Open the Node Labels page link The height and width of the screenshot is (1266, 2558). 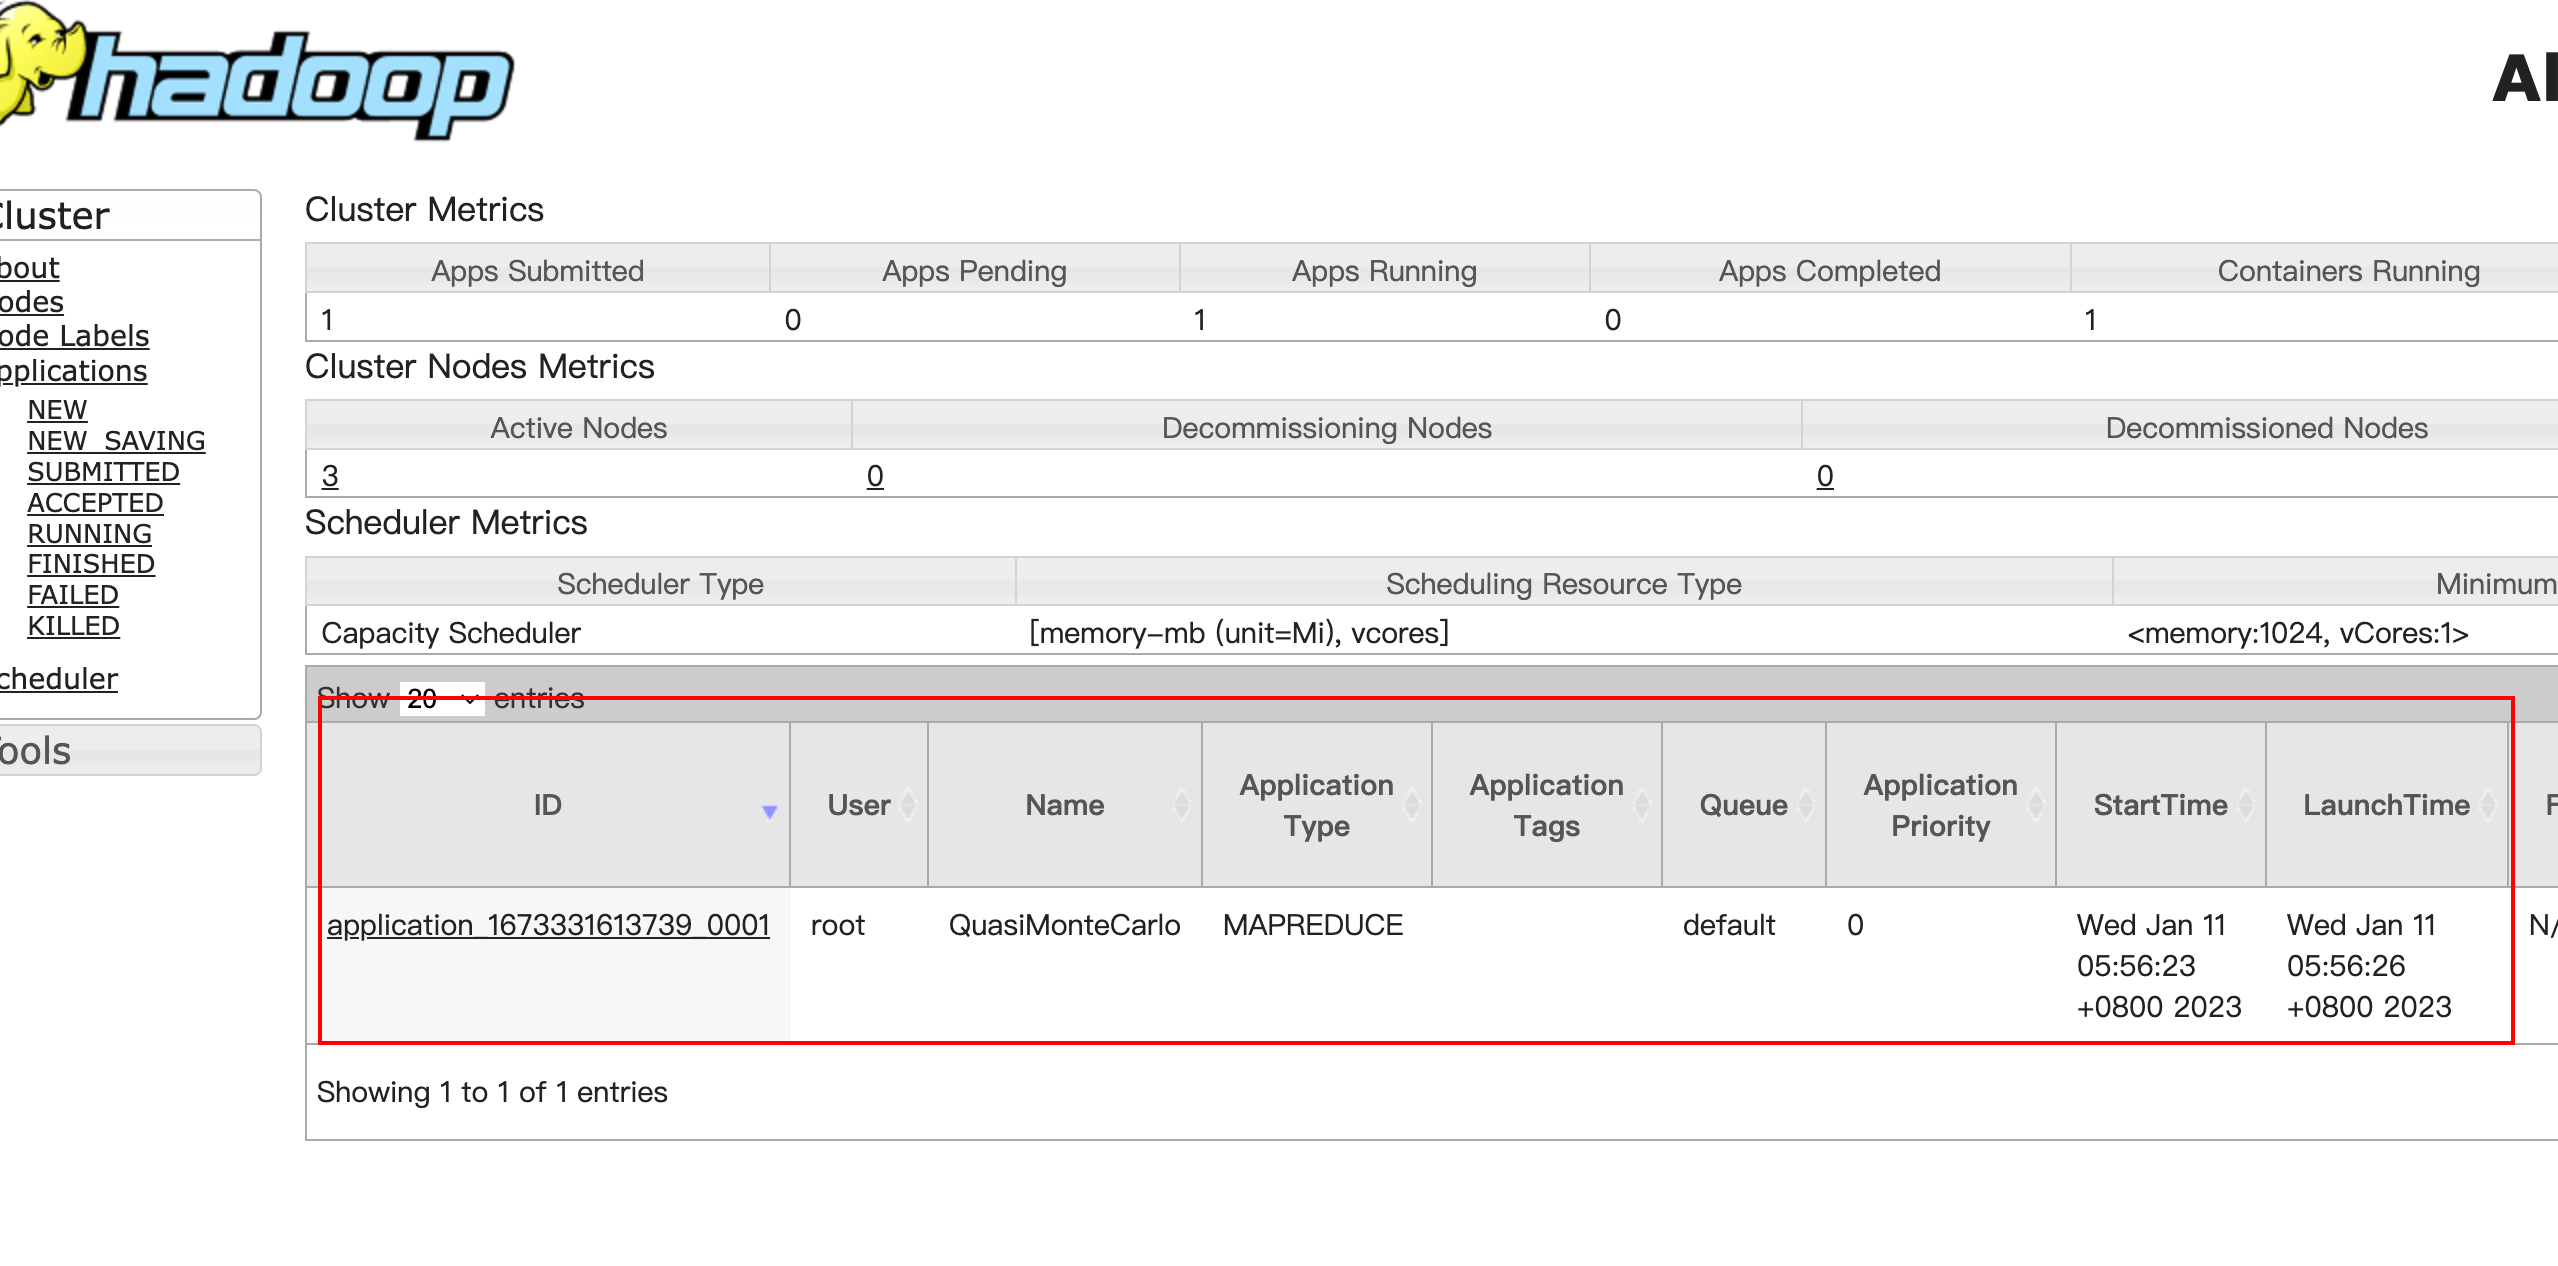[74, 336]
